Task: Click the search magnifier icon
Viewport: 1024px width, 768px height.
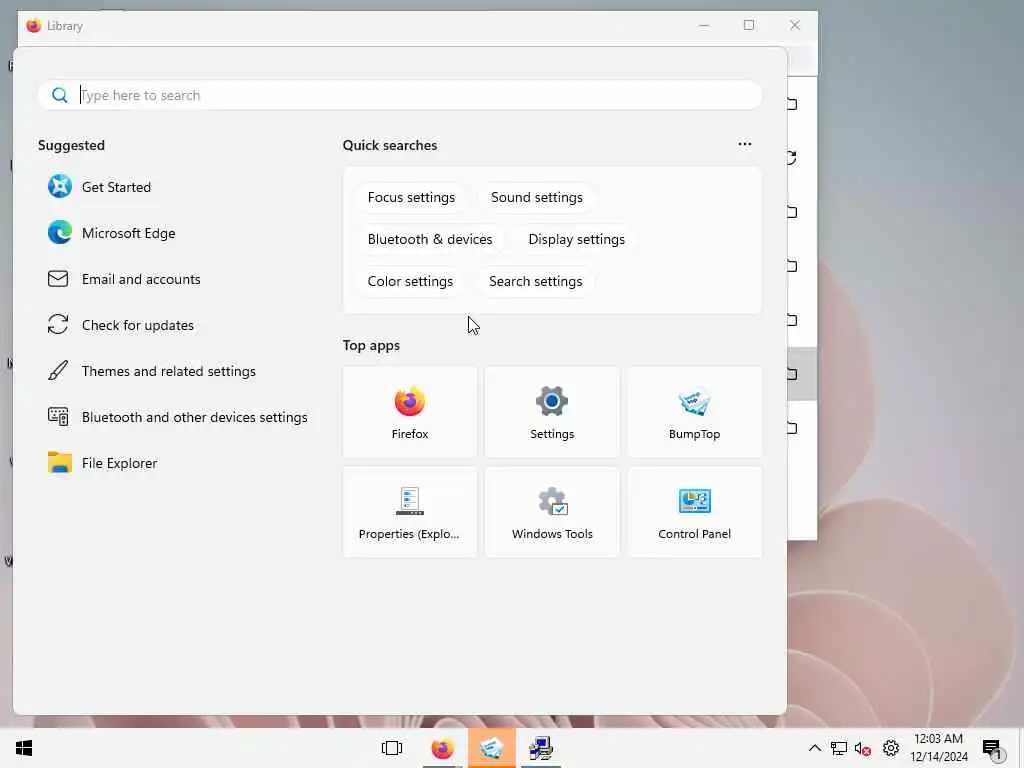Action: (x=59, y=95)
